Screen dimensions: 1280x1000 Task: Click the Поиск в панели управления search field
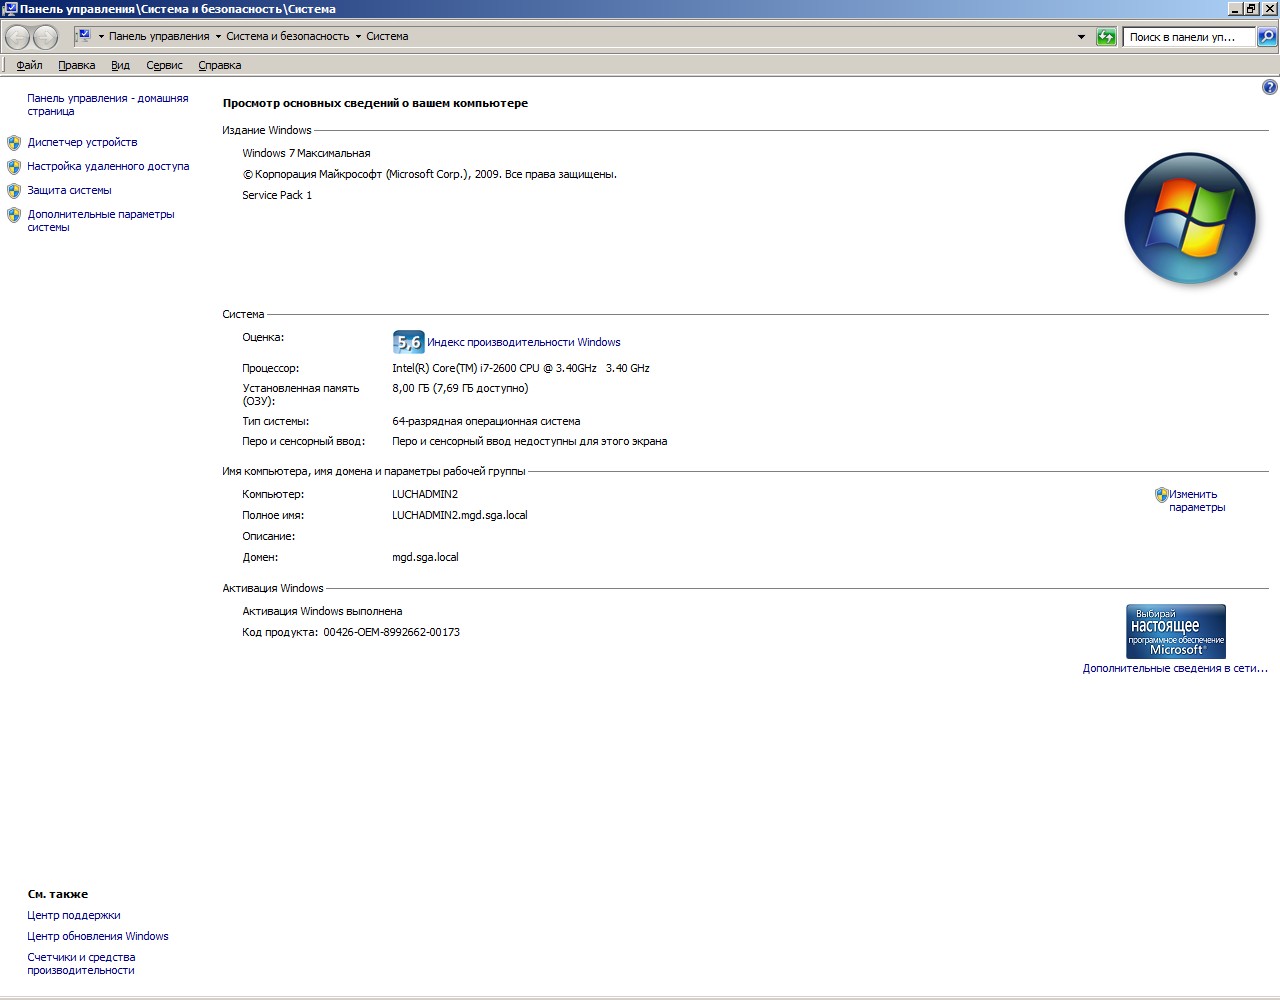point(1187,37)
